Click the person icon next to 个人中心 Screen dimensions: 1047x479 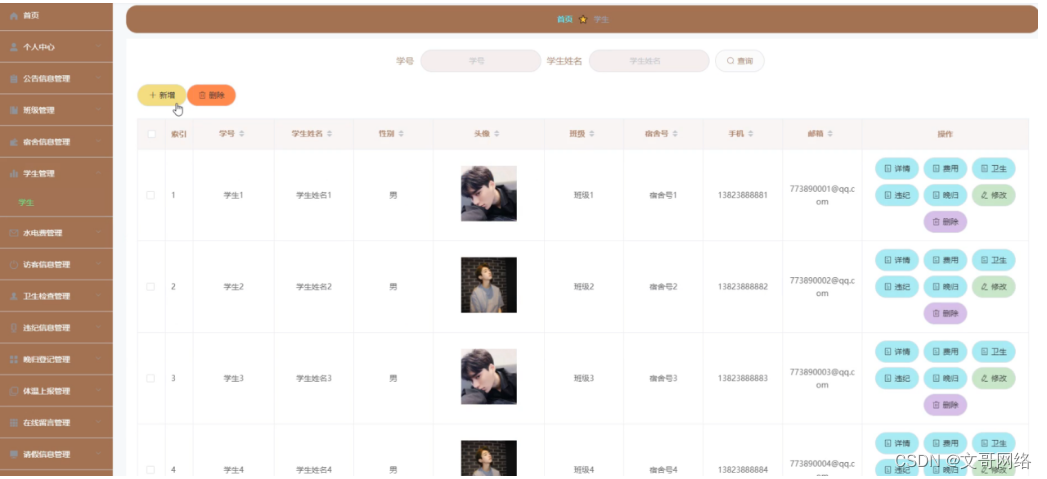tap(14, 47)
